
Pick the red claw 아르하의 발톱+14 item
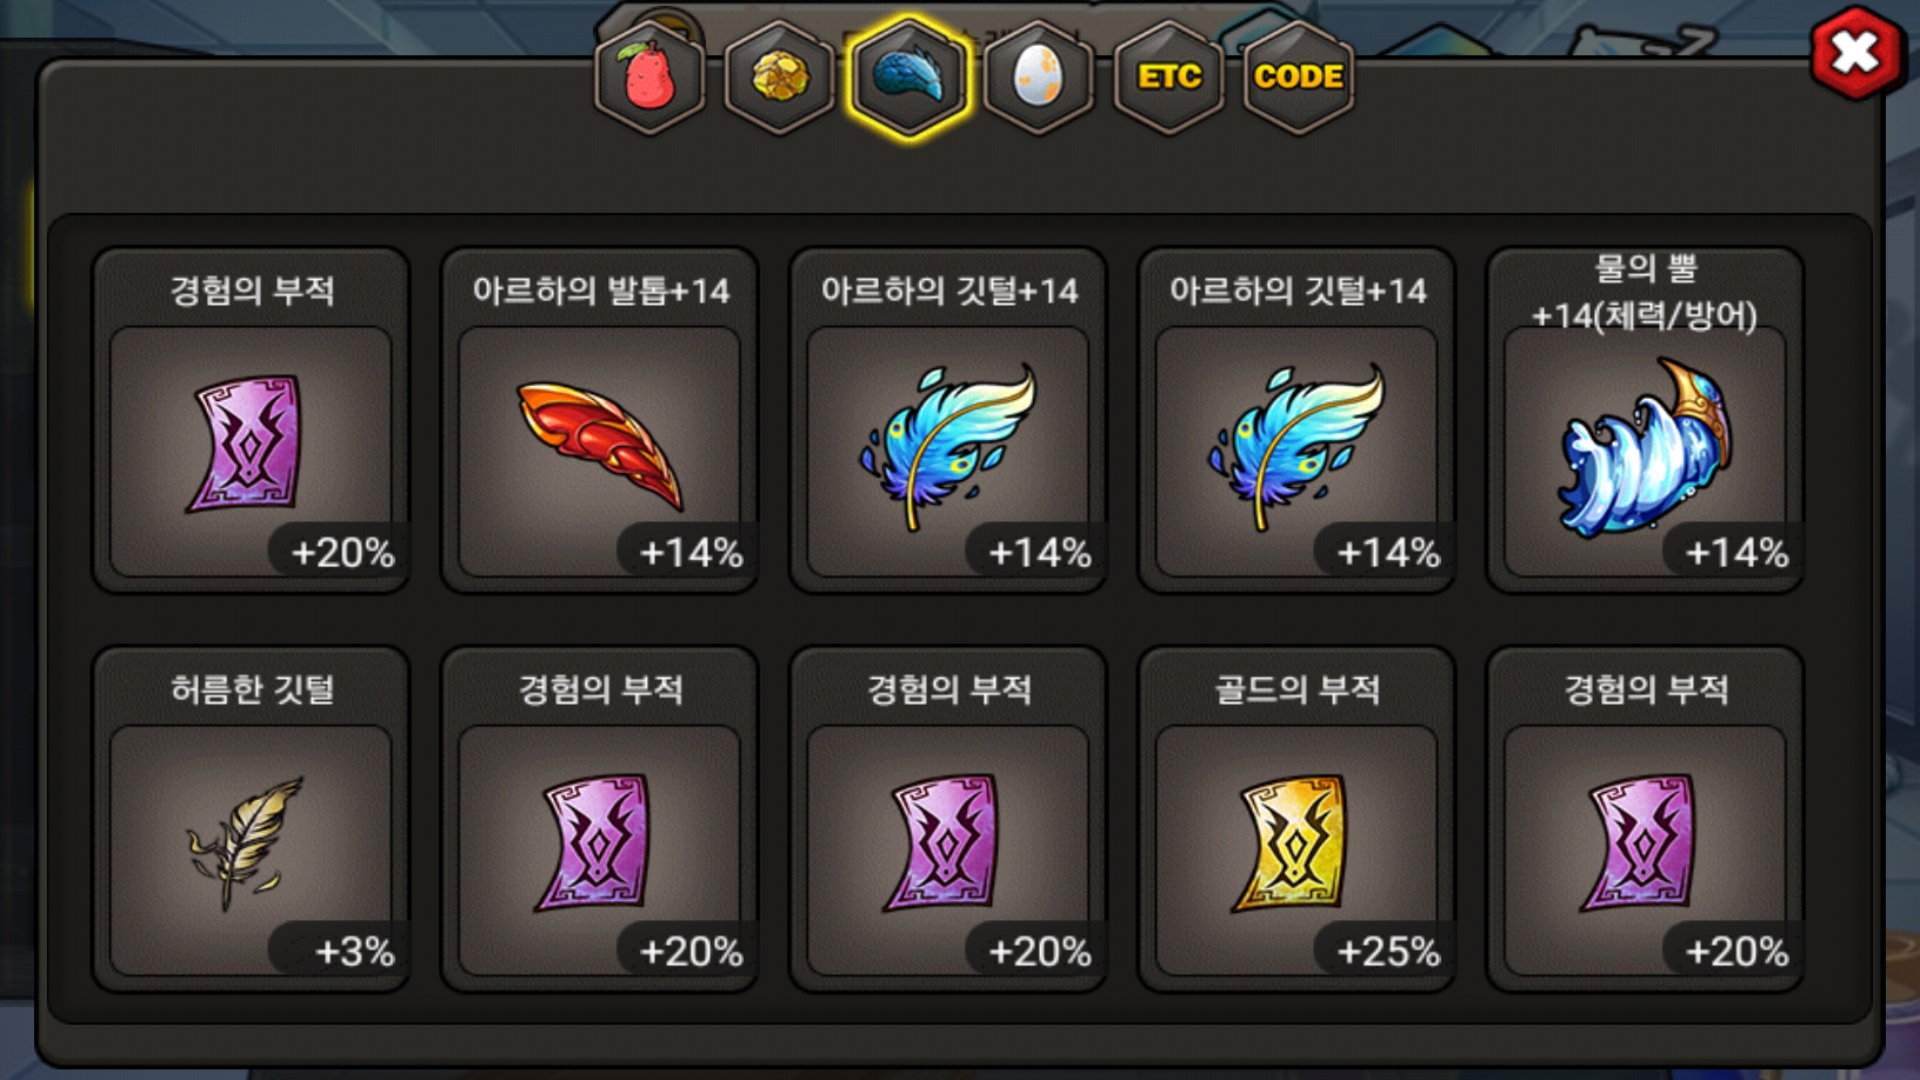pos(599,420)
